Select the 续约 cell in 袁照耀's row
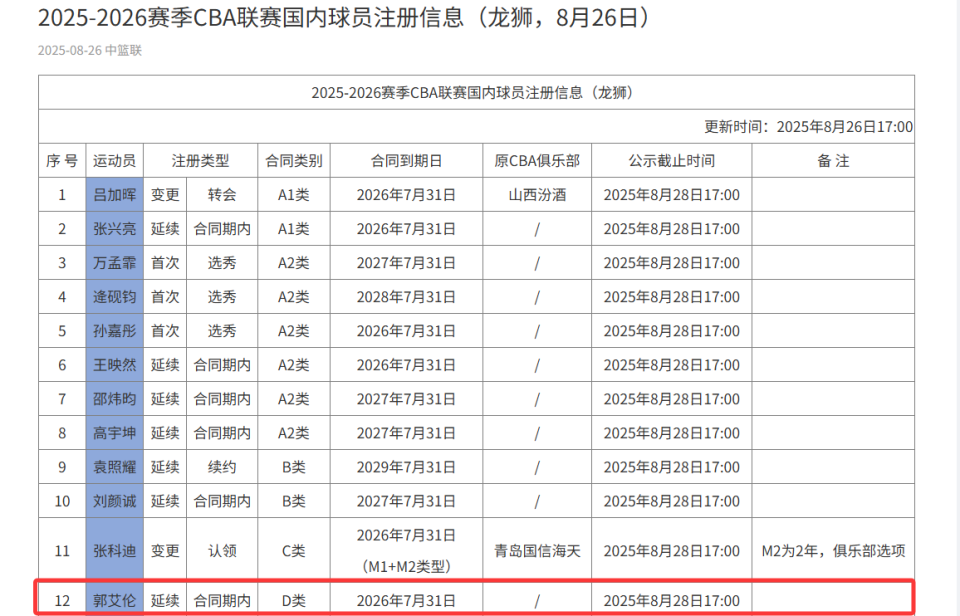The height and width of the screenshot is (616, 960). pos(222,467)
